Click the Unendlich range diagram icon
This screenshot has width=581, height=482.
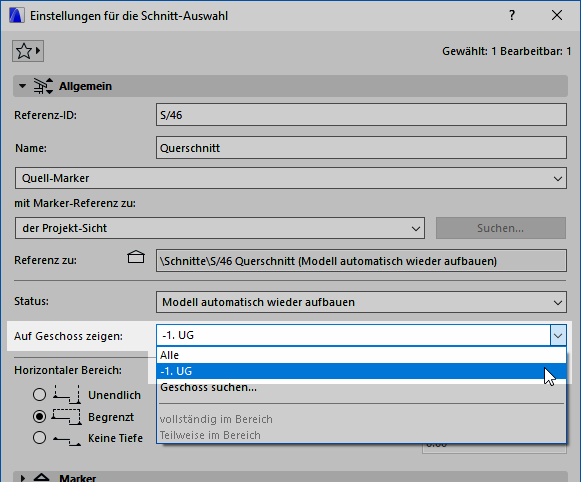67,395
